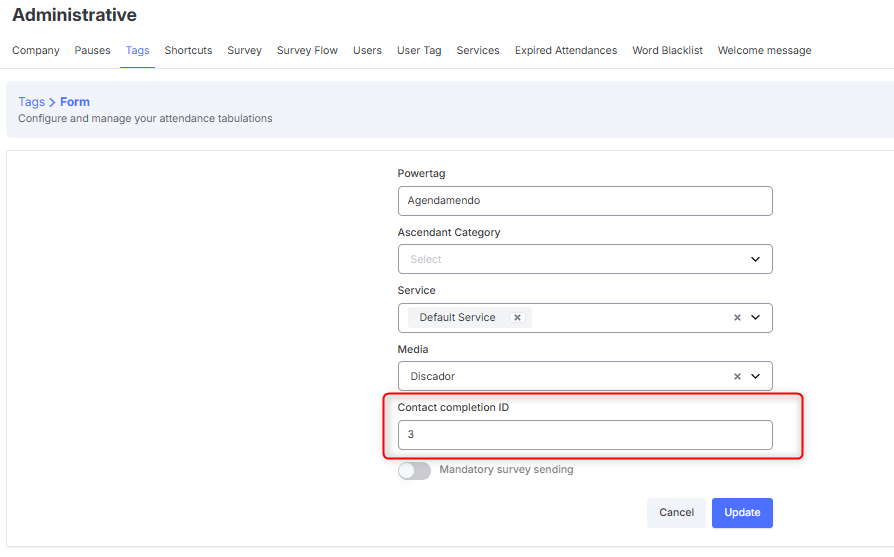
Task: Switch to the Pauses tab
Action: [x=92, y=50]
